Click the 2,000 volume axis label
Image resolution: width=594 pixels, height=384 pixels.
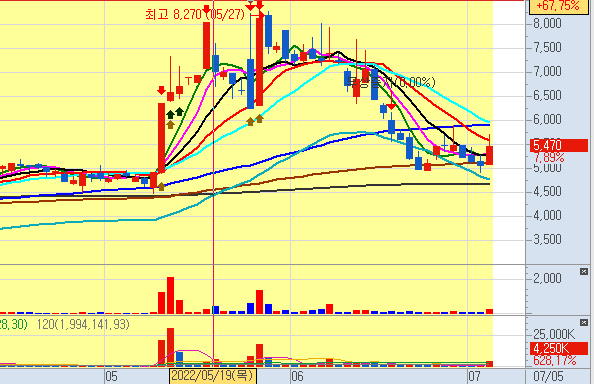[547, 278]
